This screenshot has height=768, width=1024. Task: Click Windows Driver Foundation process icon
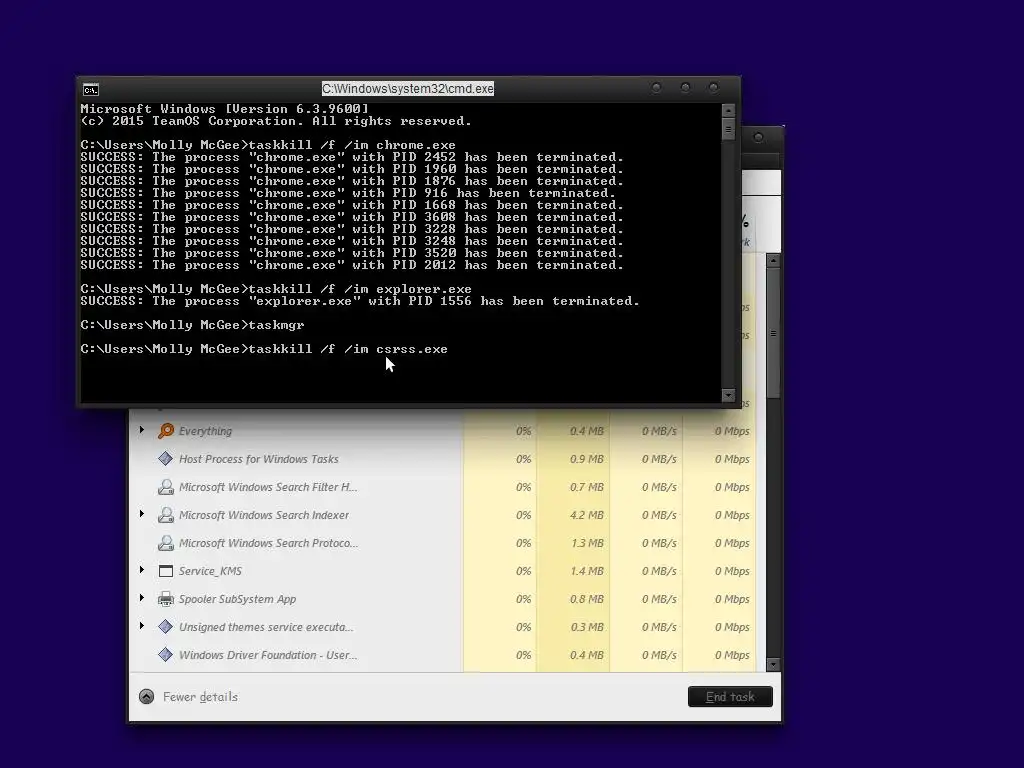[x=166, y=655]
